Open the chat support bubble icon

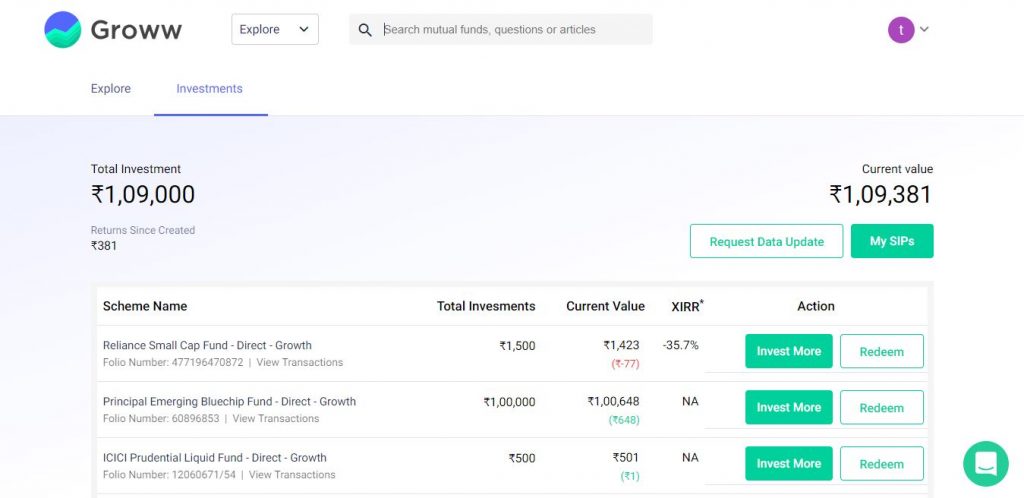click(x=985, y=463)
